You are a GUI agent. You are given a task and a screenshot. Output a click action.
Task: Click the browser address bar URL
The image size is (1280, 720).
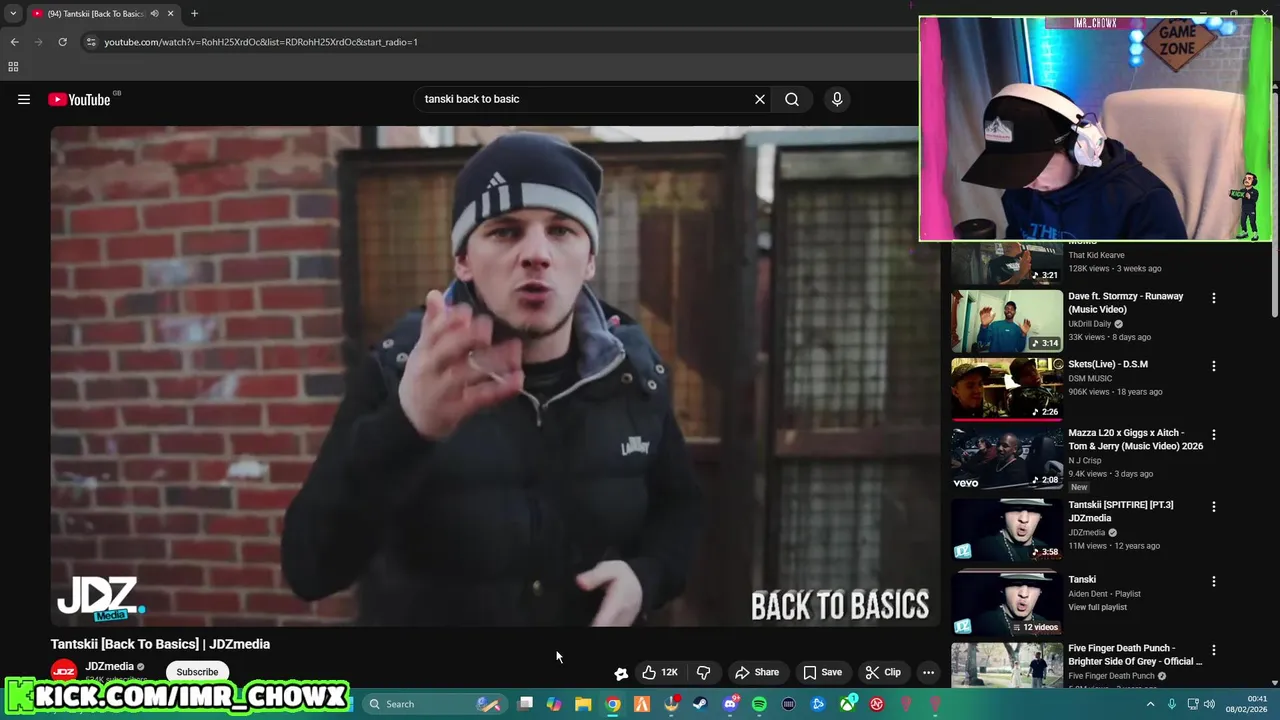[261, 42]
